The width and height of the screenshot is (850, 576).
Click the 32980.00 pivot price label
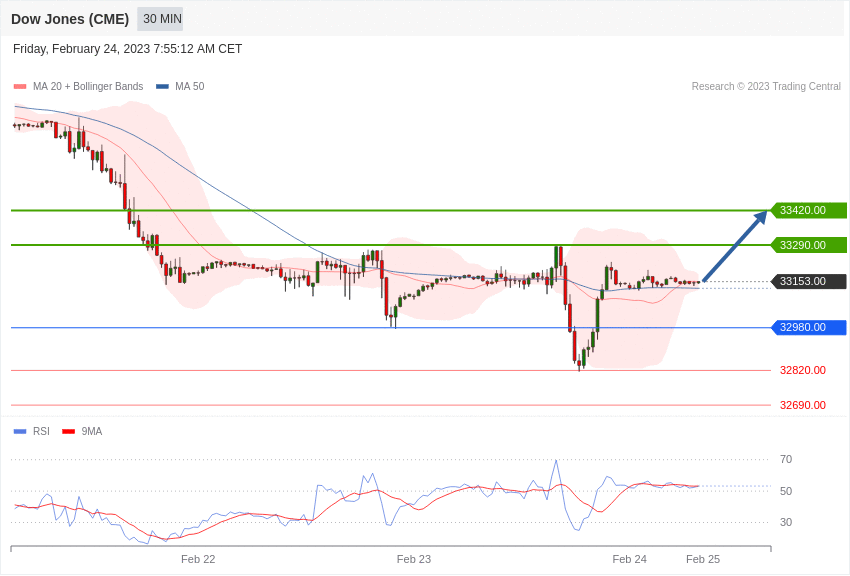(808, 327)
